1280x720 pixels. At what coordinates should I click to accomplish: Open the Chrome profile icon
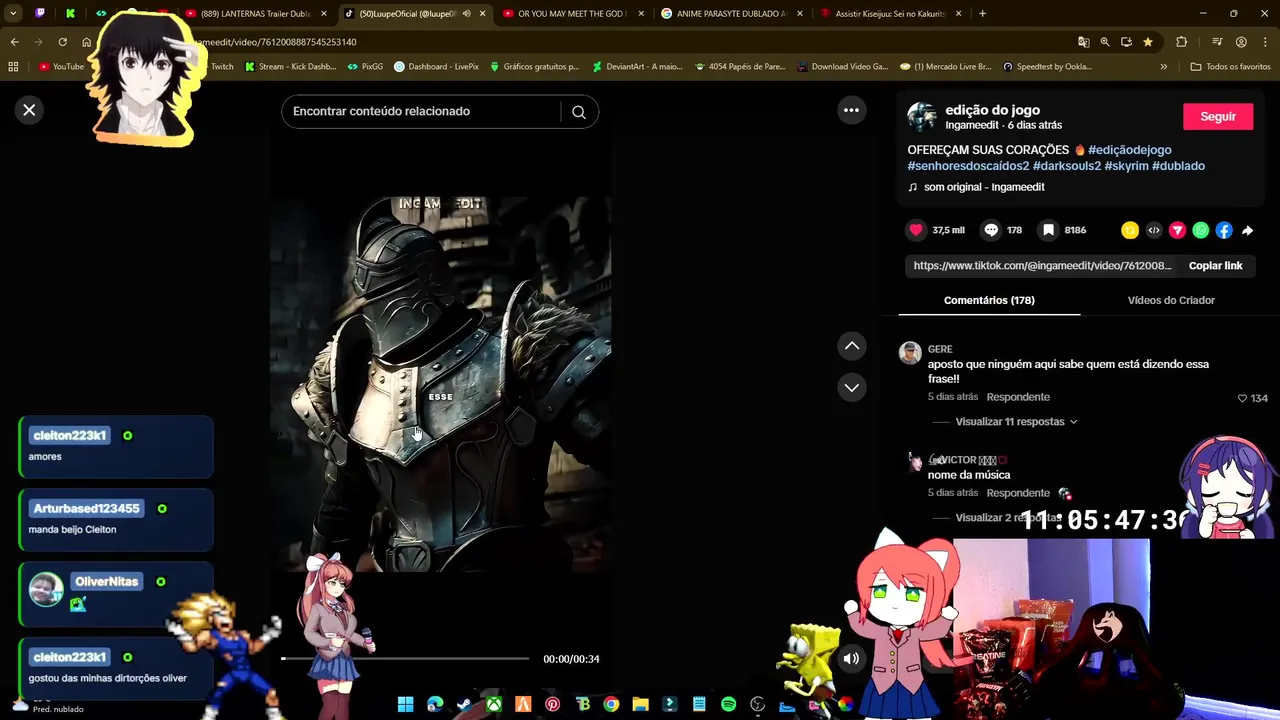point(1241,42)
